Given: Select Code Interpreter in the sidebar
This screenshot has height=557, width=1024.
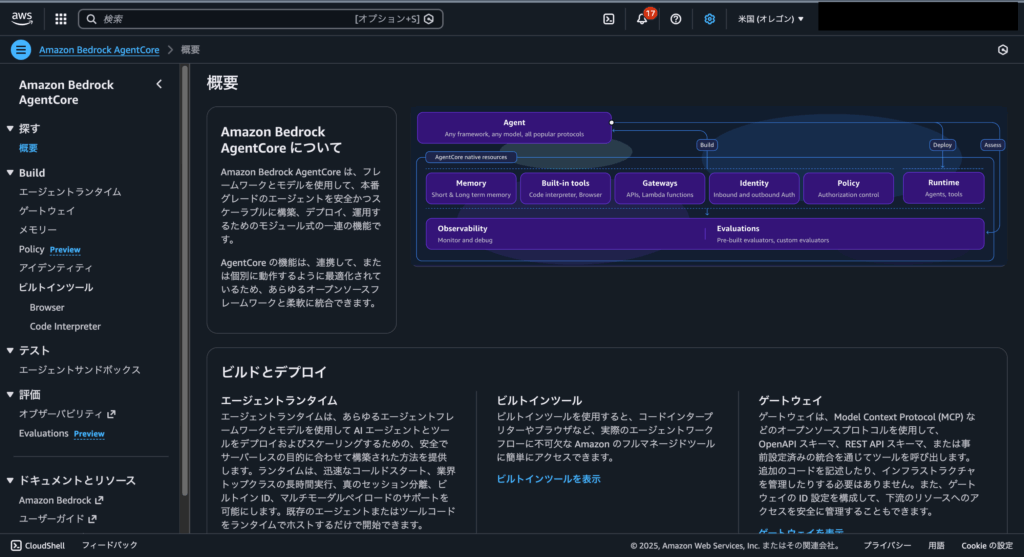Looking at the screenshot, I should pos(65,326).
